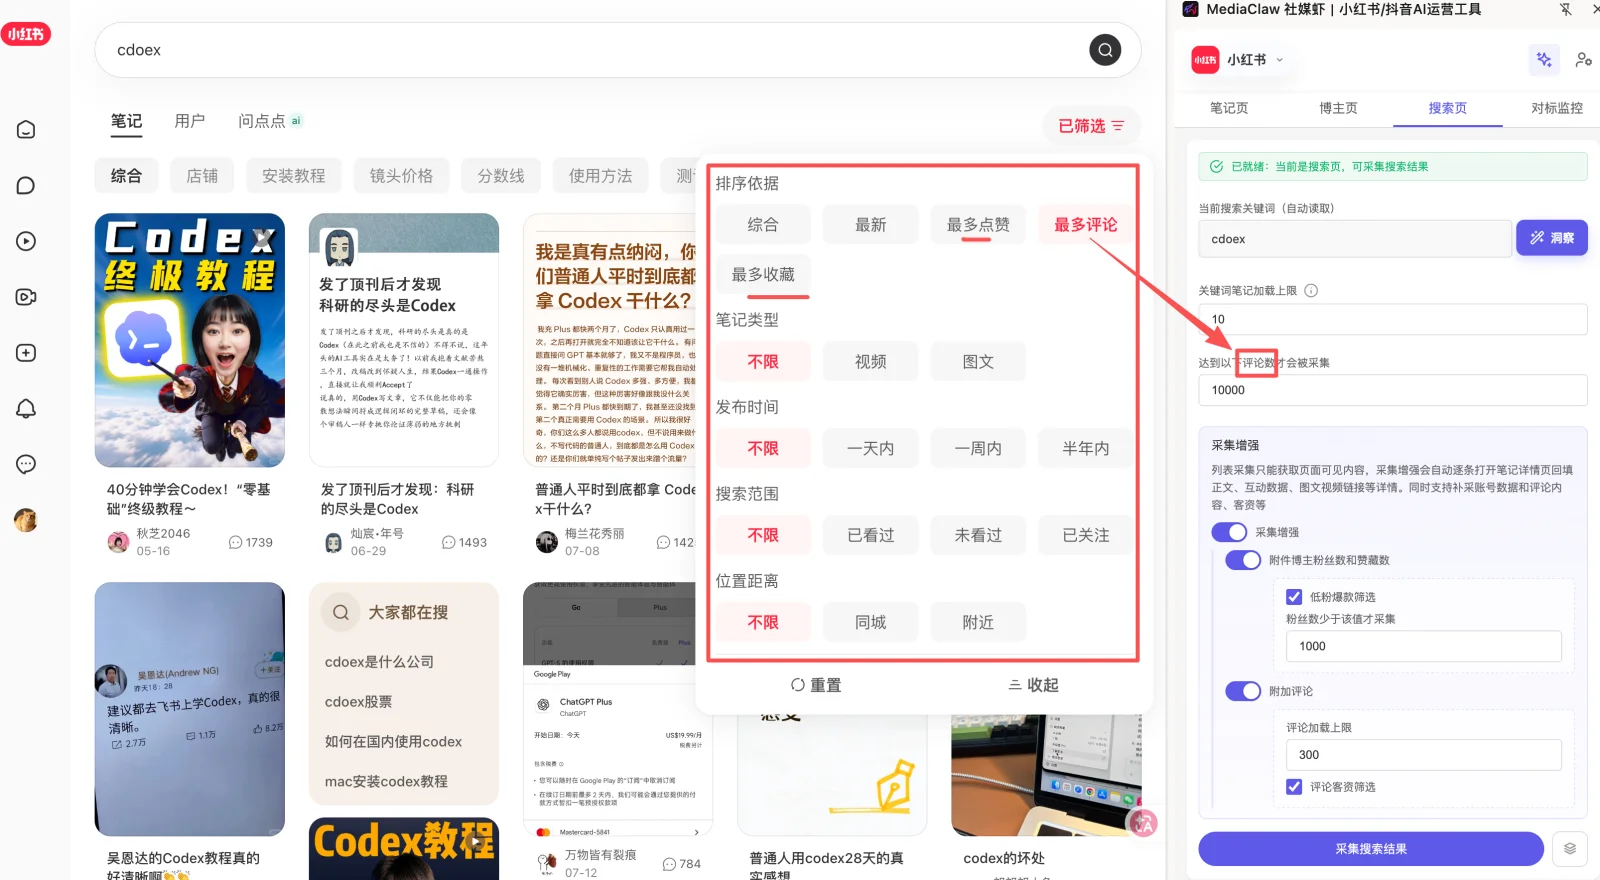Open the profile avatar in left sidebar
The height and width of the screenshot is (880, 1600).
click(x=26, y=520)
